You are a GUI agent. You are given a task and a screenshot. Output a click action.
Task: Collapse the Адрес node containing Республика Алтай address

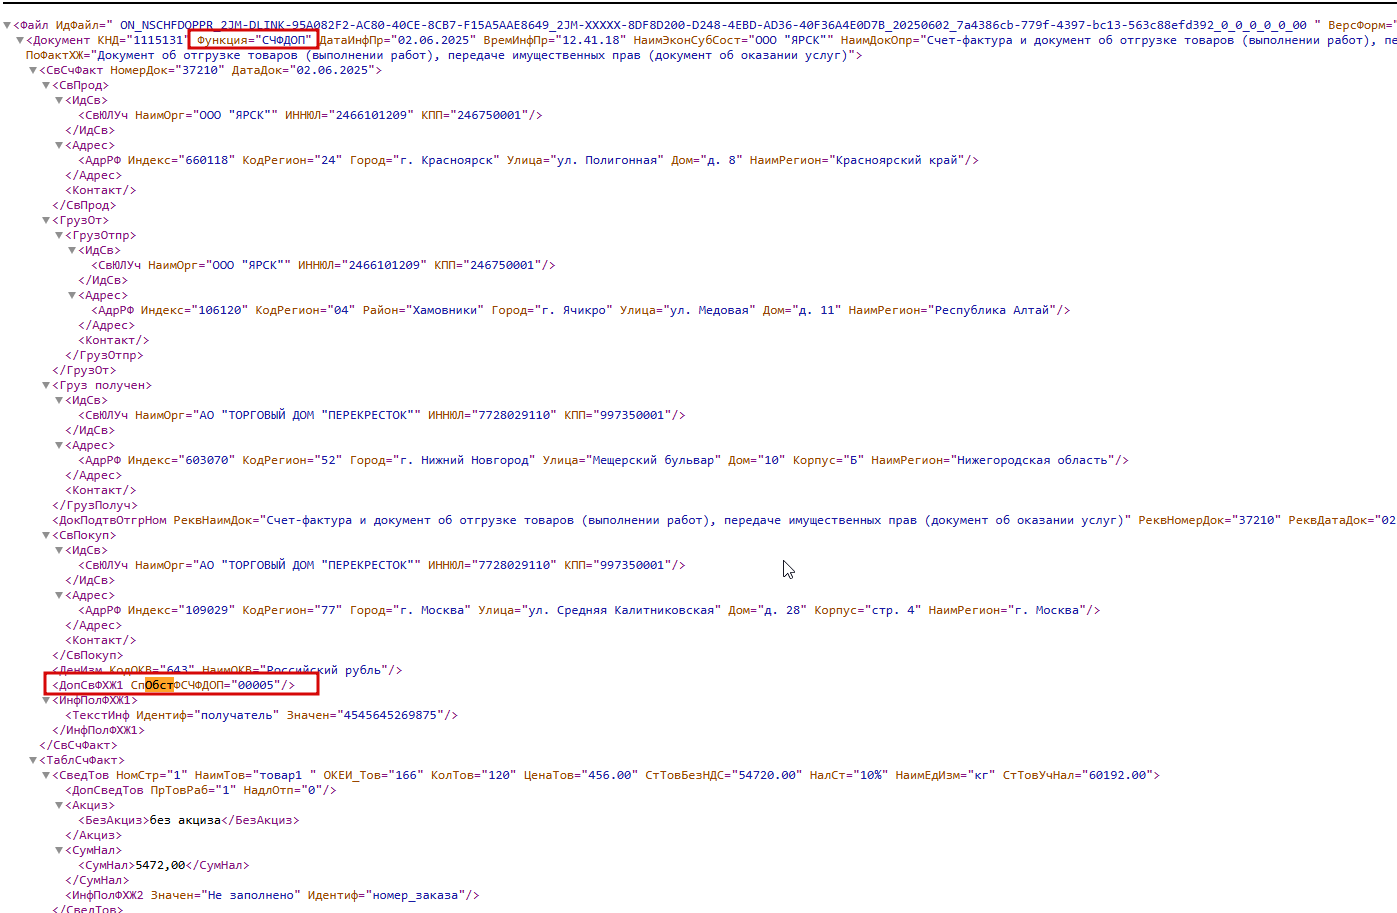click(x=72, y=295)
